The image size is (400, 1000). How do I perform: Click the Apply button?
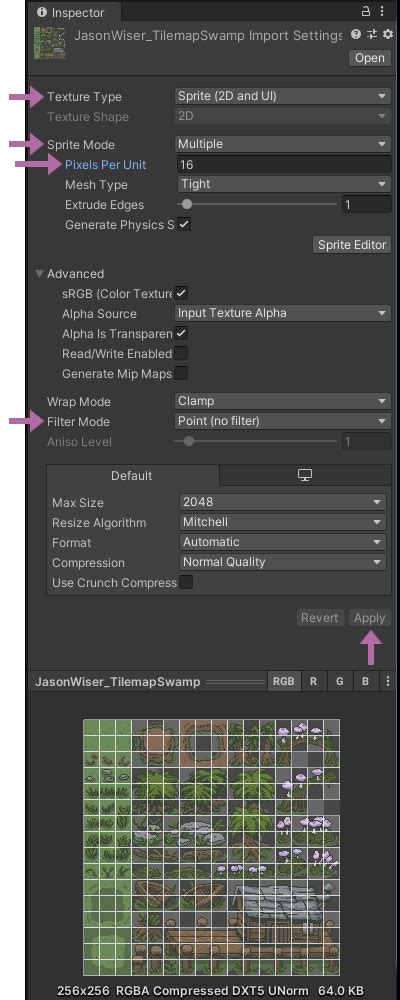point(369,618)
